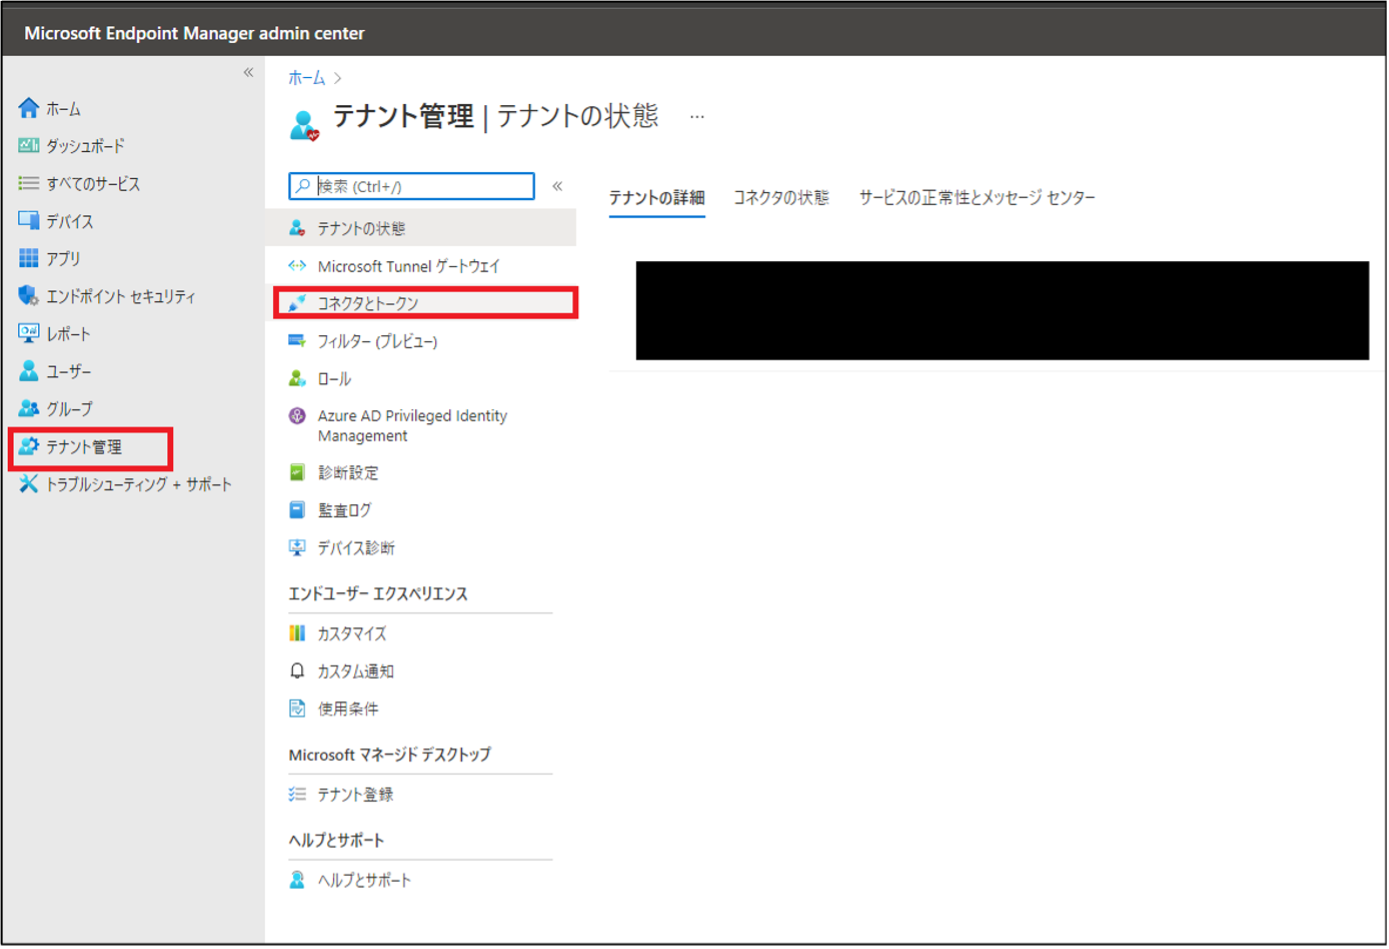Open the デバイス診断 icon
This screenshot has width=1389, height=949.
(297, 548)
